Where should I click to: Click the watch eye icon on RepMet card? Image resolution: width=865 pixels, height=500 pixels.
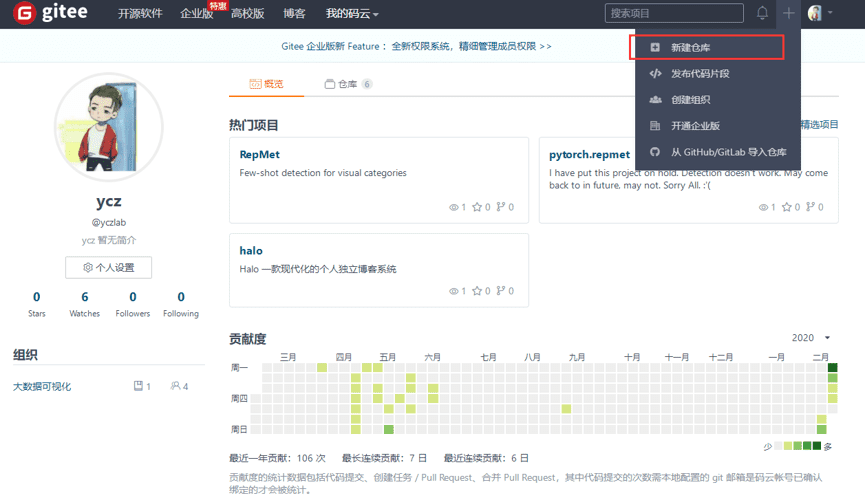453,208
